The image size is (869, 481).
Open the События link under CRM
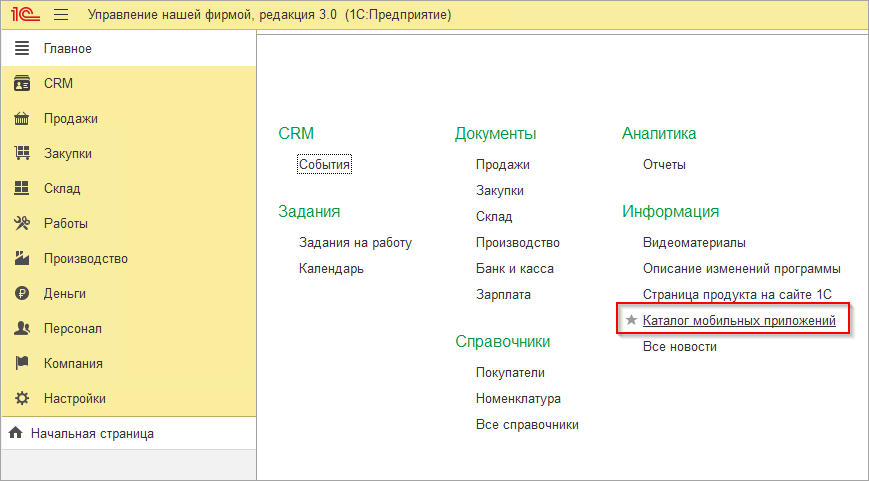[x=324, y=165]
